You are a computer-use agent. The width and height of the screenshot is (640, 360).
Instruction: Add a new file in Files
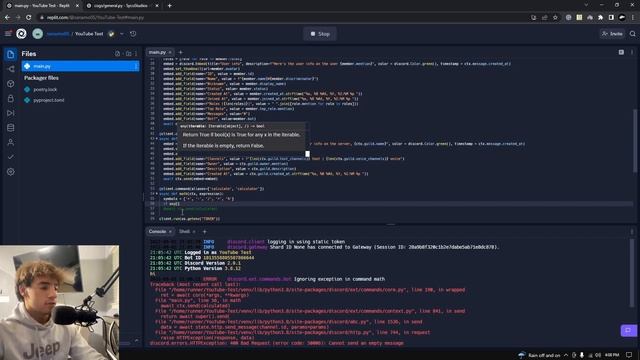pos(118,53)
